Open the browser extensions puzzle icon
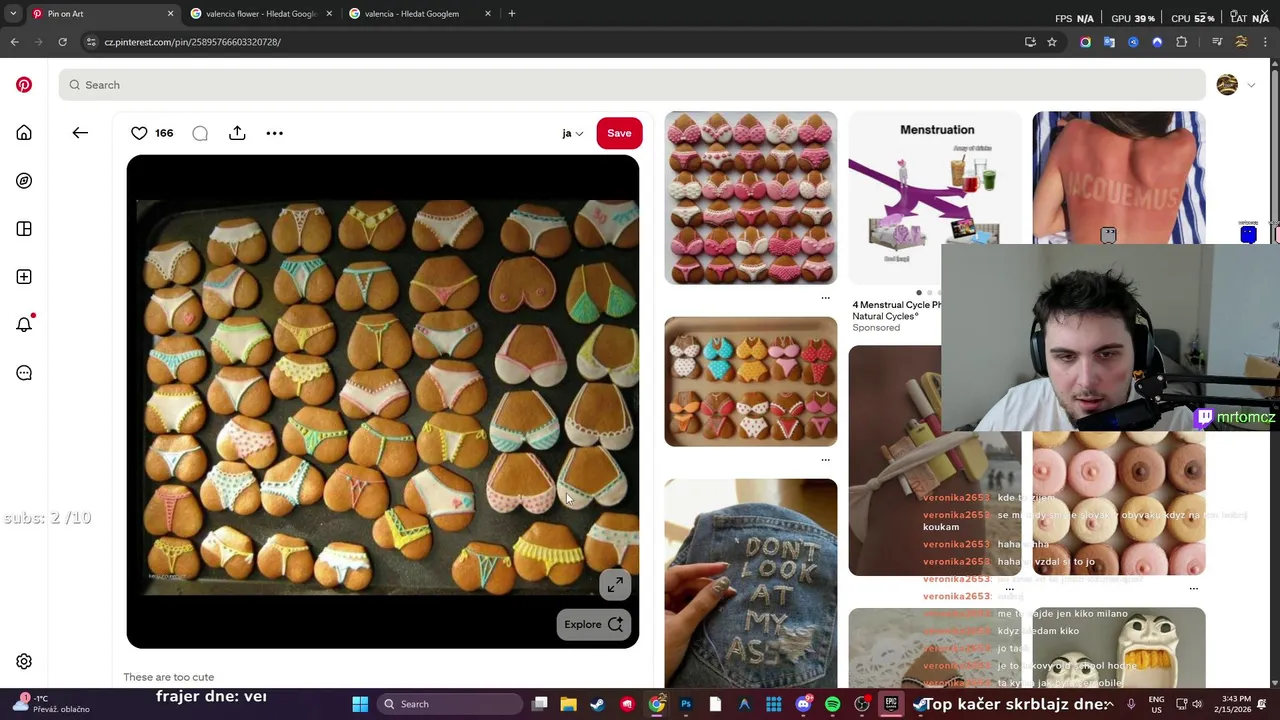The image size is (1280, 720). click(x=1181, y=42)
